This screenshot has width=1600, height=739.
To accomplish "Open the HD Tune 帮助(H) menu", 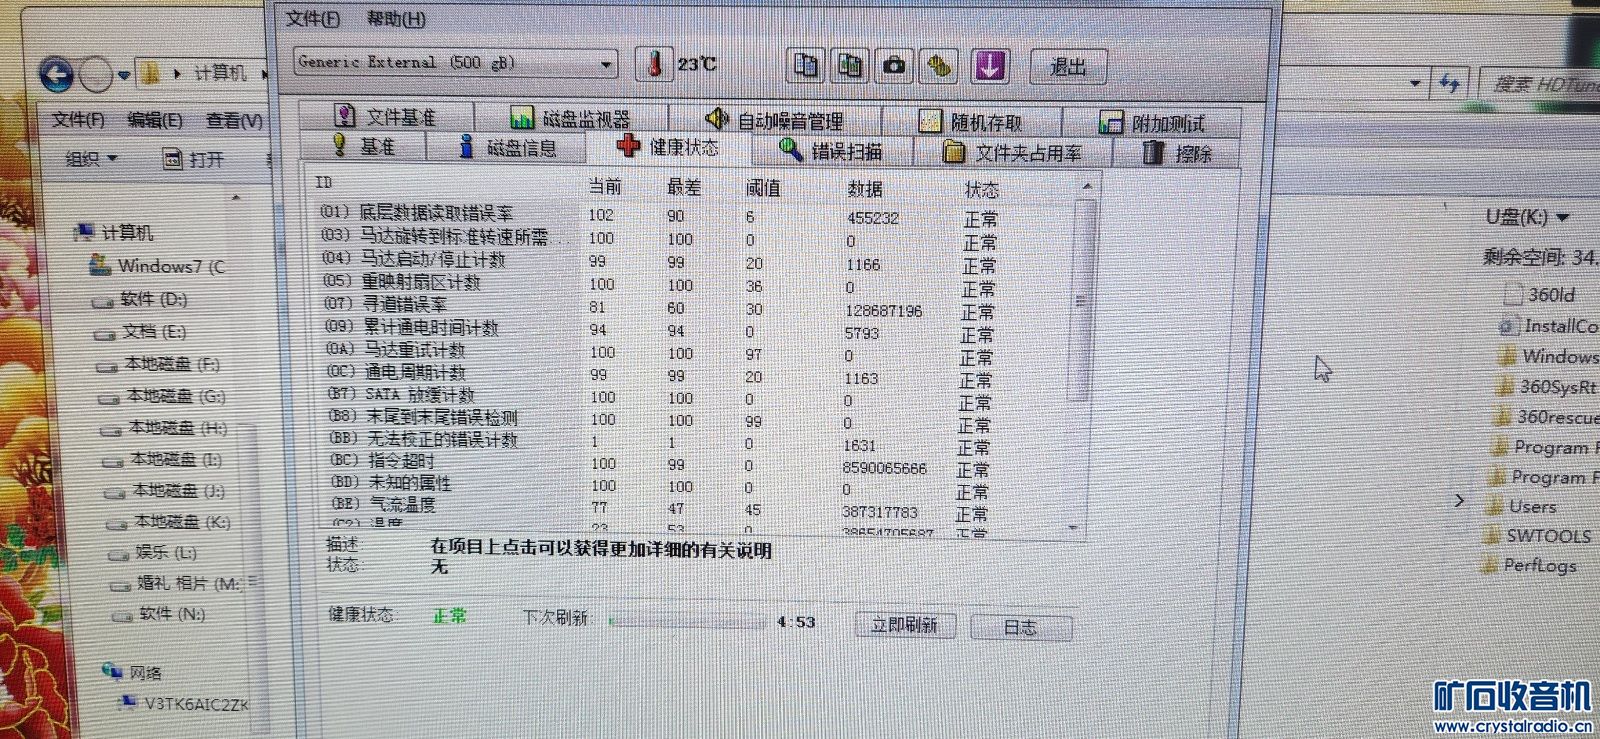I will (x=396, y=19).
